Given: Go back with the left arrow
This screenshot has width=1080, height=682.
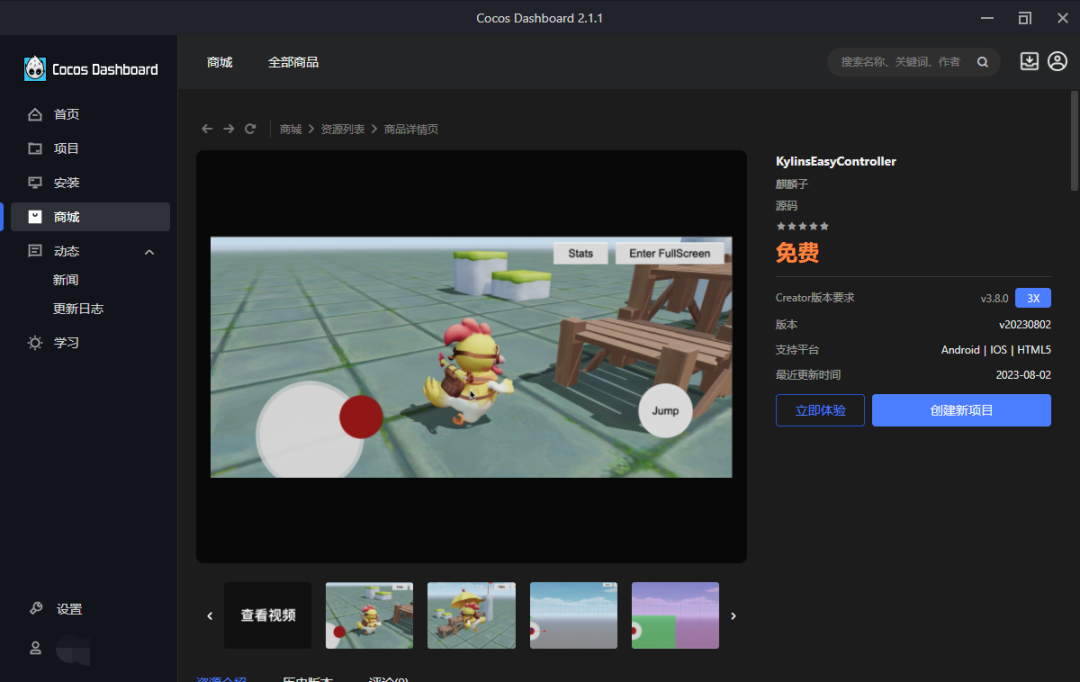Looking at the screenshot, I should [x=207, y=129].
